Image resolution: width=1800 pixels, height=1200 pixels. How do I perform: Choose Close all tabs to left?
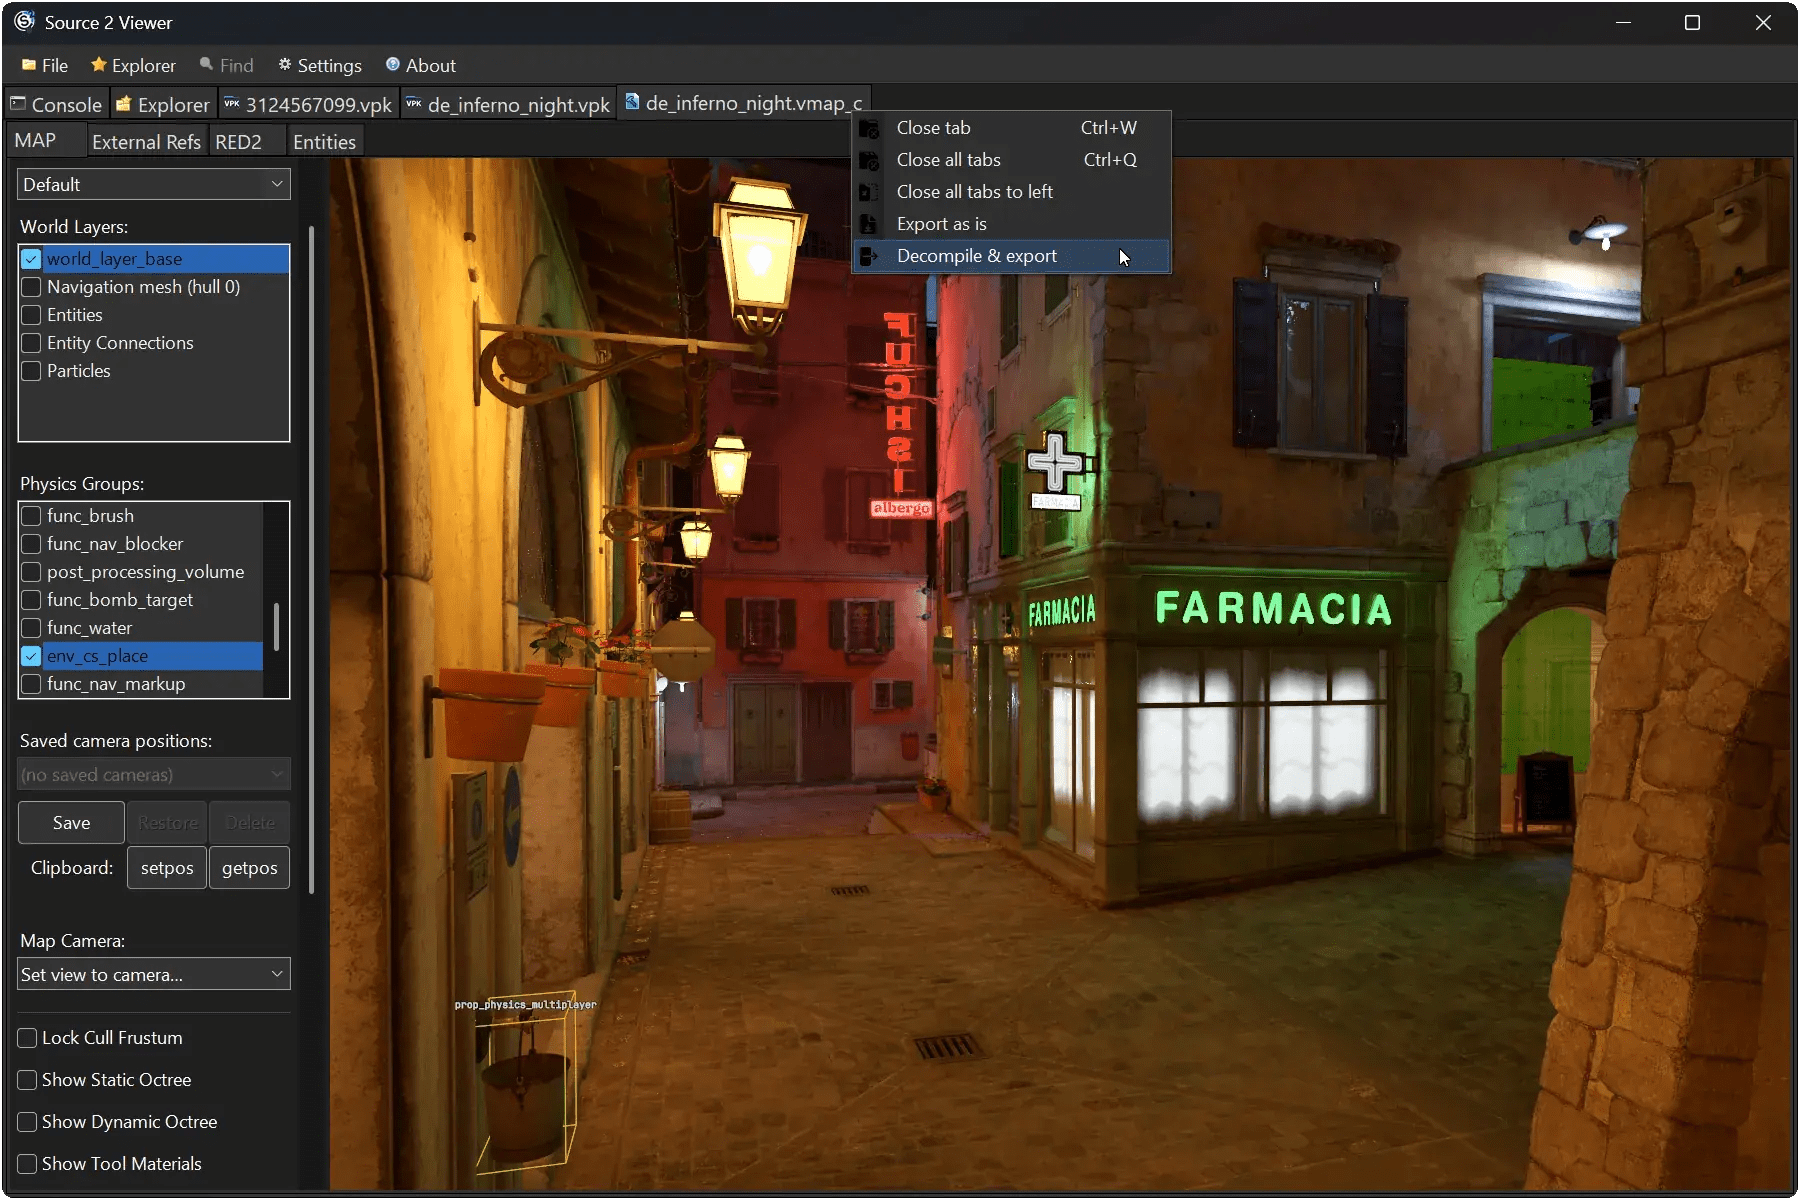pos(974,192)
